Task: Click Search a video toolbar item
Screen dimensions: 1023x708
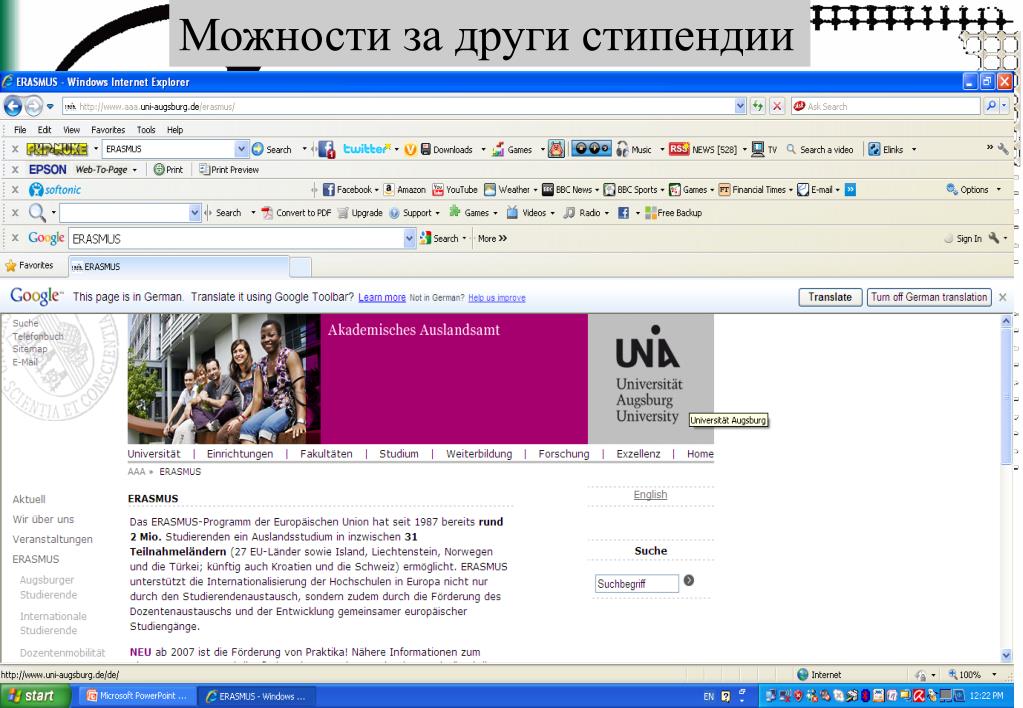Action: pos(820,149)
